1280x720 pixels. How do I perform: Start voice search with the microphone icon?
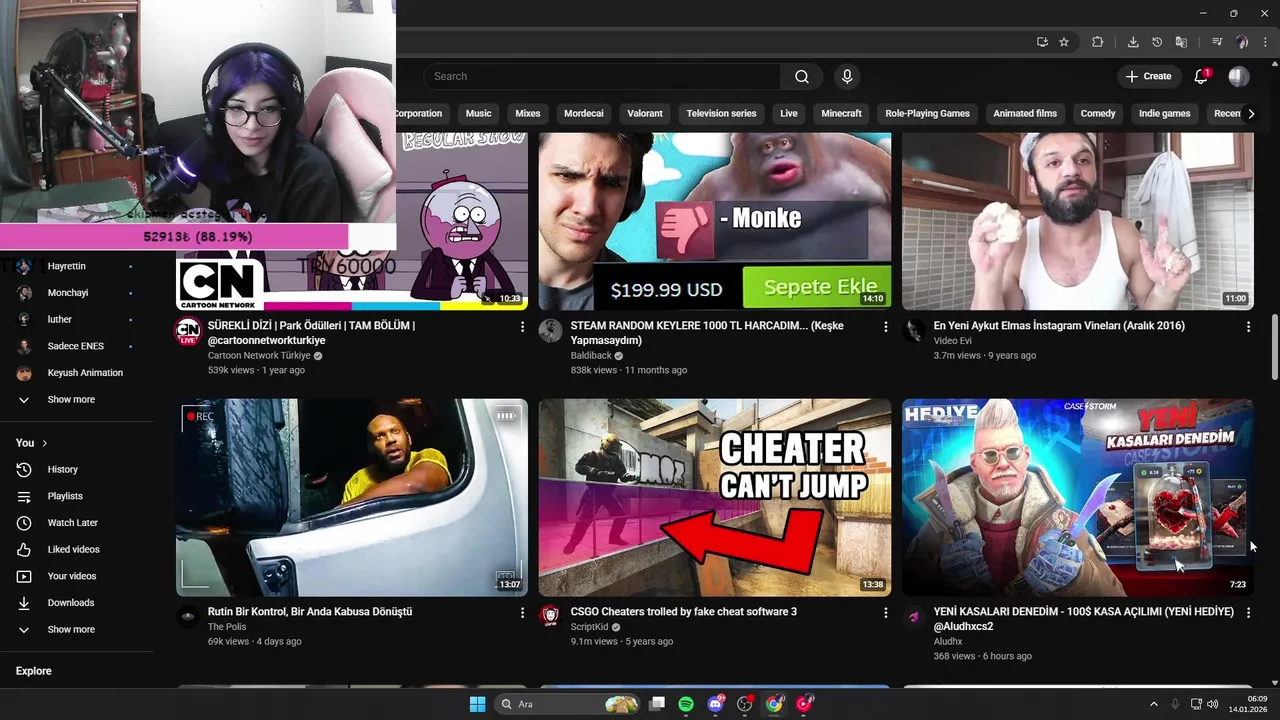[847, 76]
